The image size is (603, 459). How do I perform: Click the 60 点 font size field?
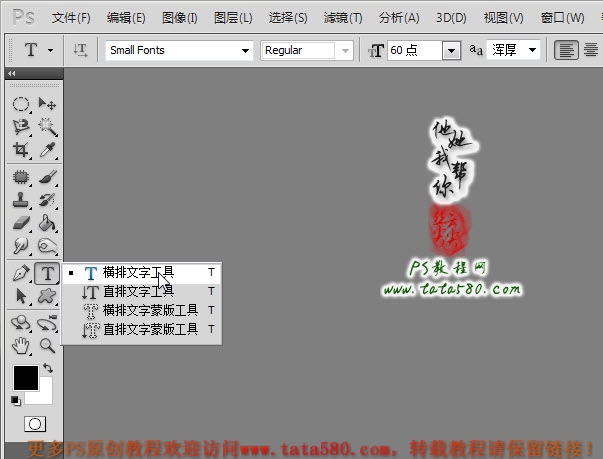415,50
